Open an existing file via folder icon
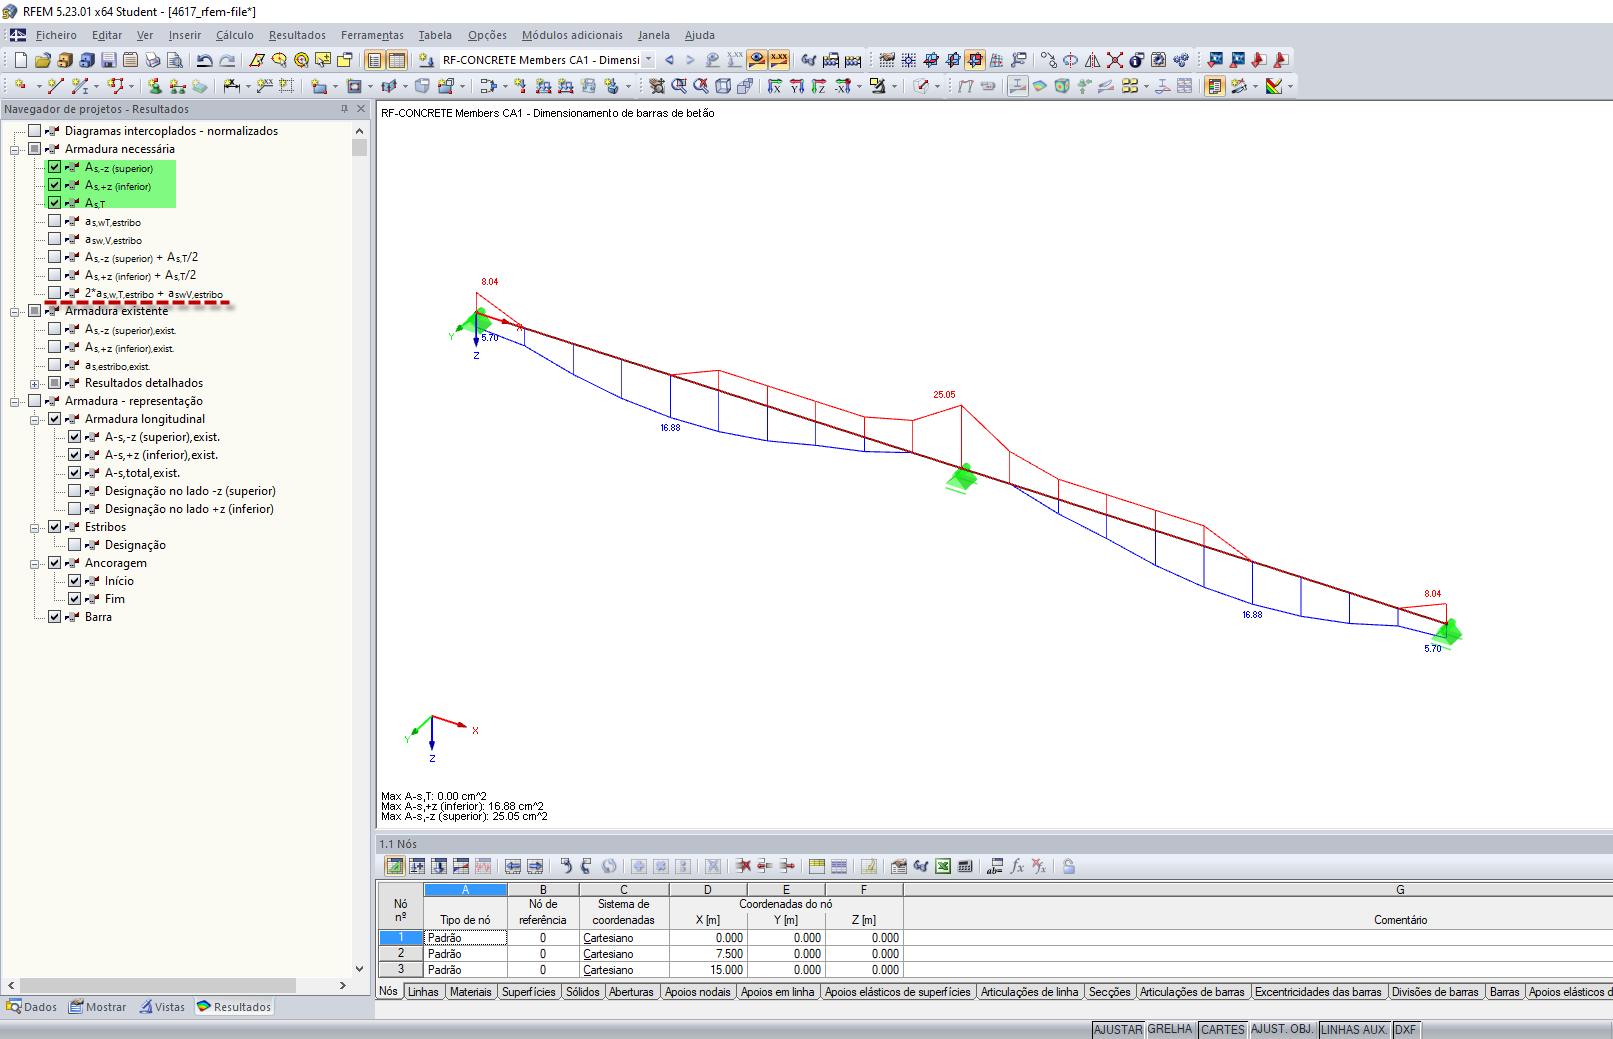Screen dimensions: 1613x1039 (x=42, y=60)
